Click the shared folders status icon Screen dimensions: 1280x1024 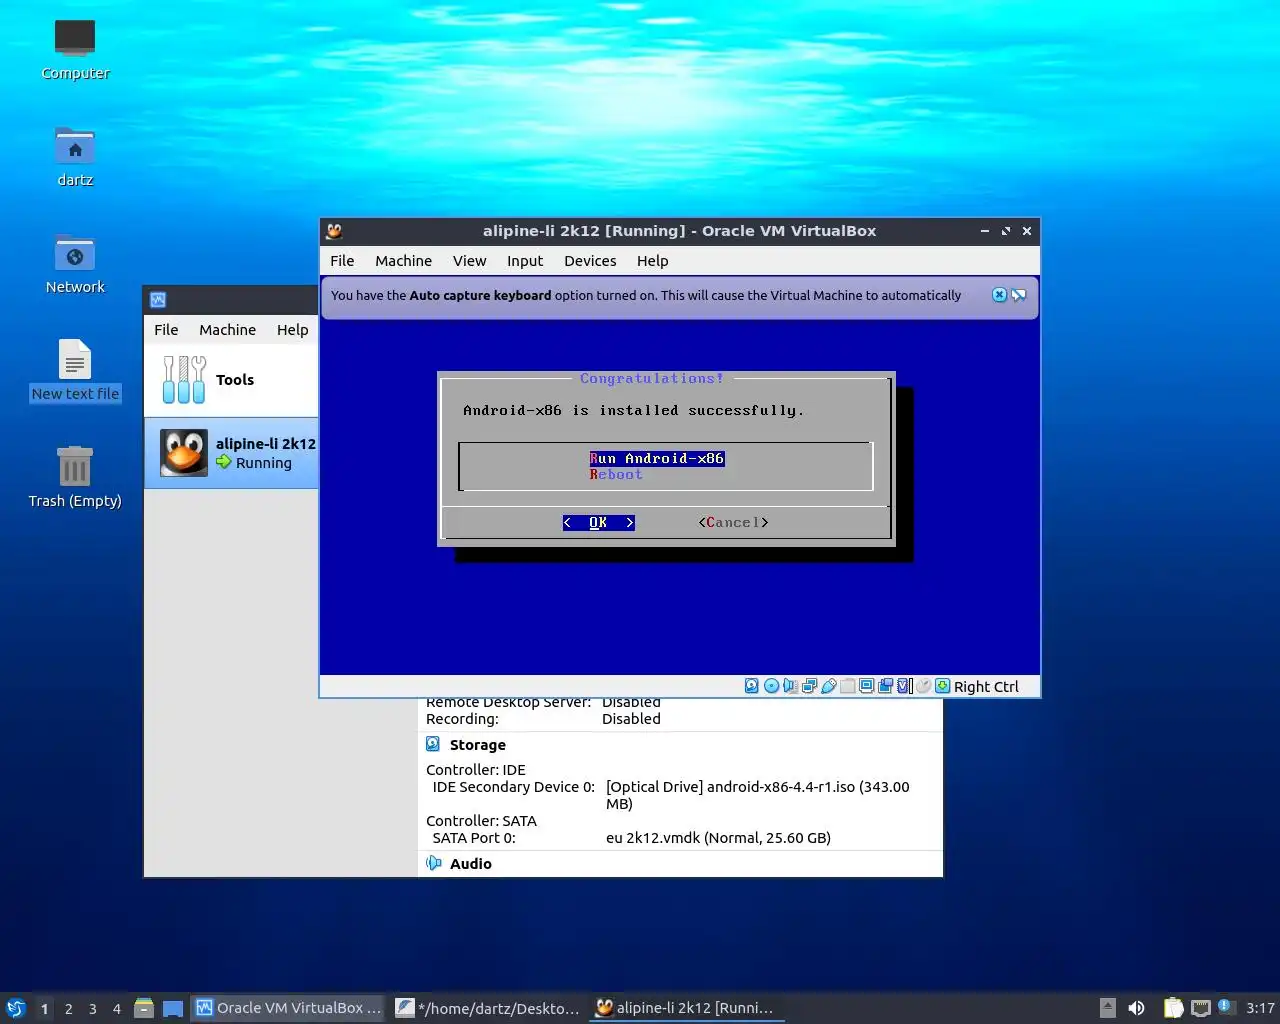tap(848, 686)
